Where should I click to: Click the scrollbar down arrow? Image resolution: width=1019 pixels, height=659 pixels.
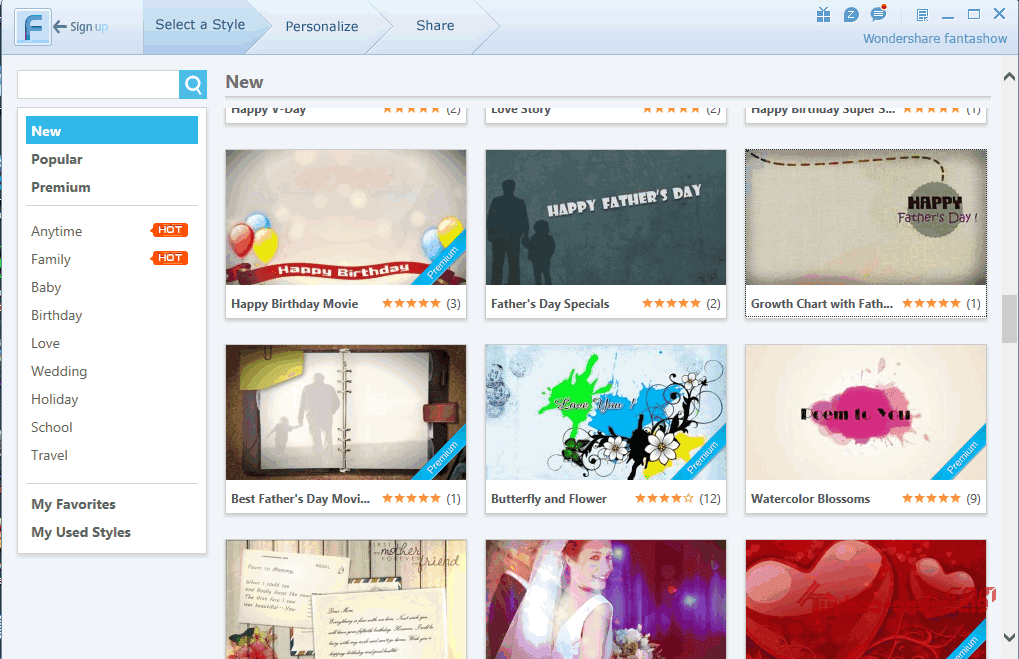(x=1009, y=637)
